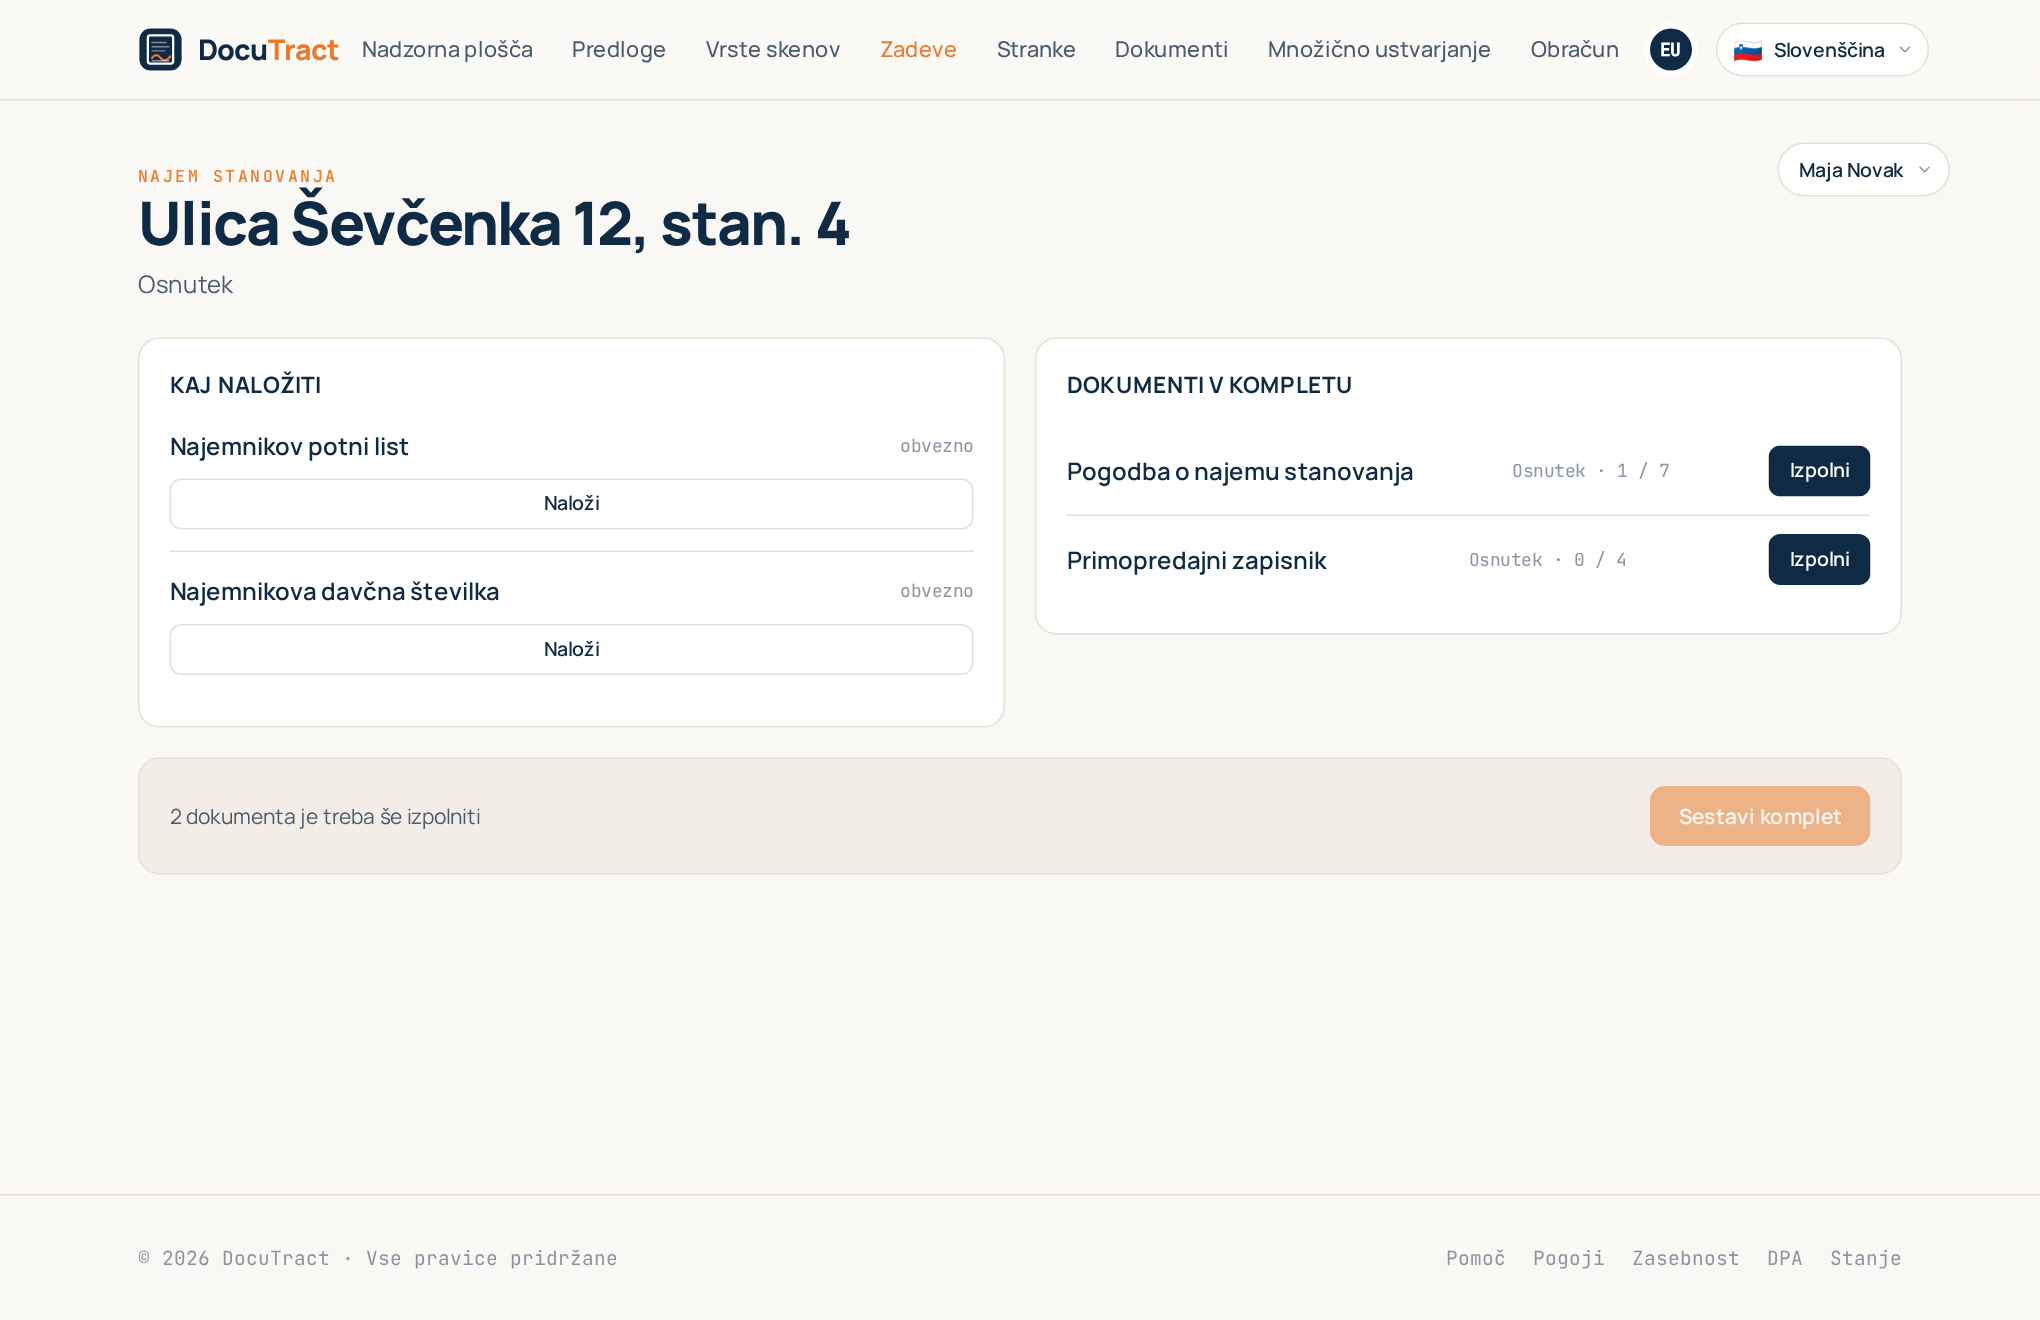Image resolution: width=2040 pixels, height=1320 pixels.
Task: Open the Stanje footer link
Action: click(1865, 1258)
